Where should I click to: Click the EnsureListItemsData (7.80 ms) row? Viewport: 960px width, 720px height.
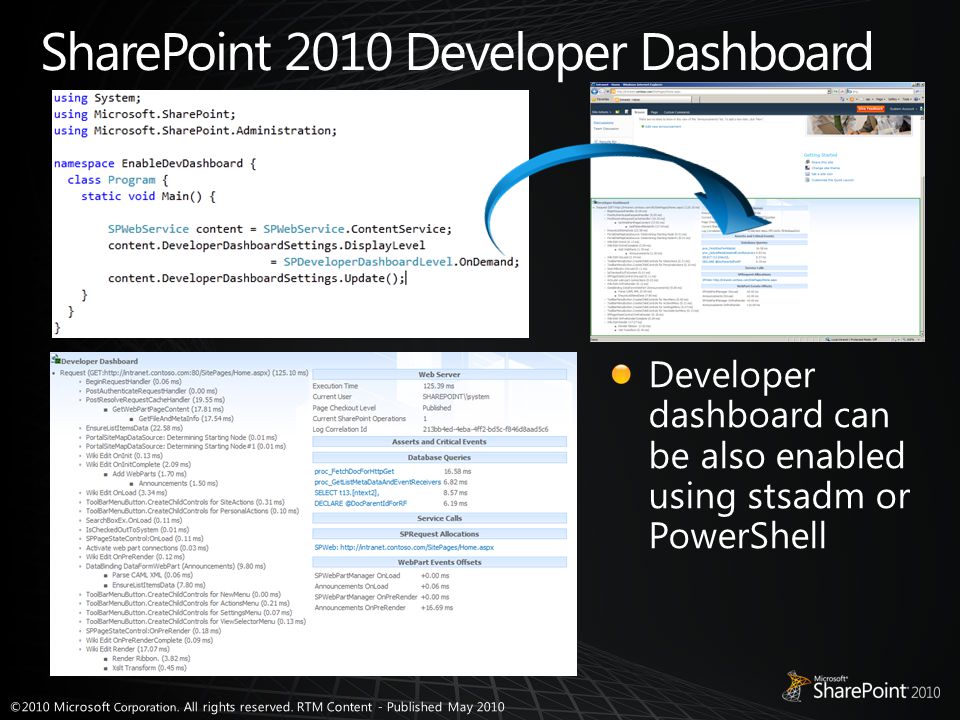coord(158,585)
